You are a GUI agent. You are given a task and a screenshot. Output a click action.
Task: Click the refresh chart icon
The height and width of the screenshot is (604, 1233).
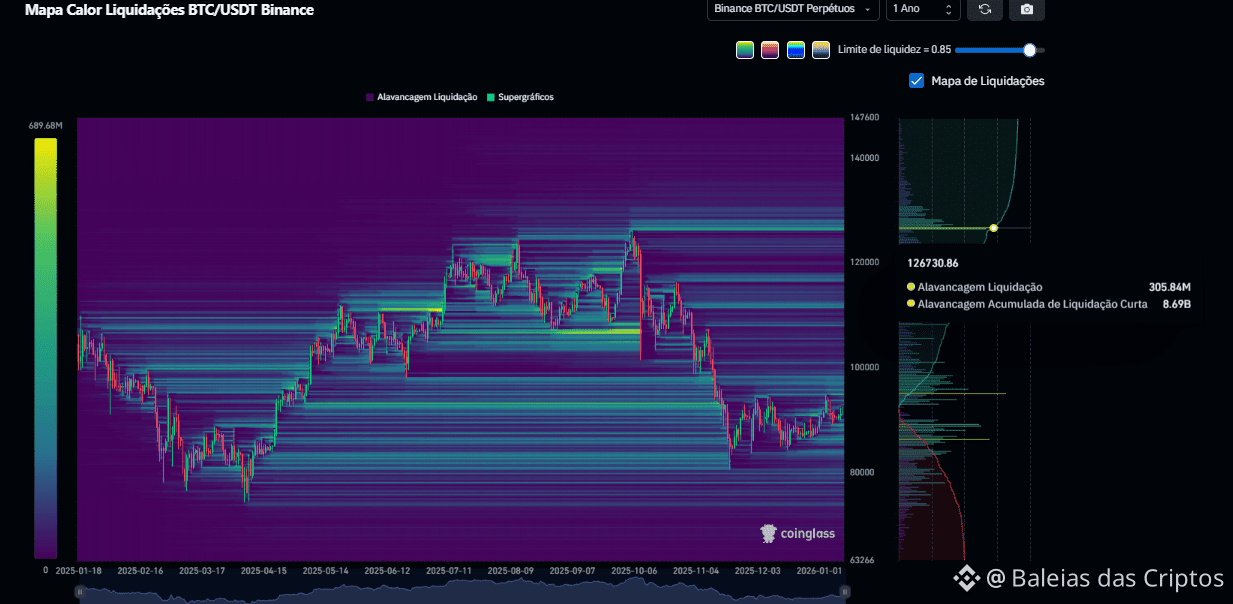point(985,9)
